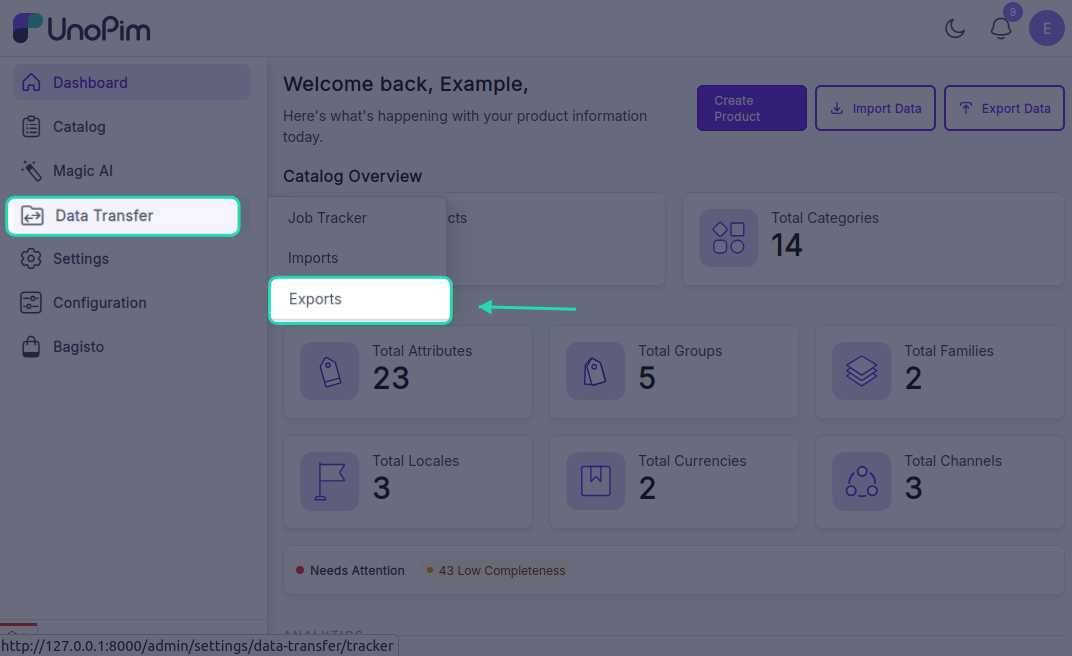Open Configuration in sidebar

tap(132, 303)
